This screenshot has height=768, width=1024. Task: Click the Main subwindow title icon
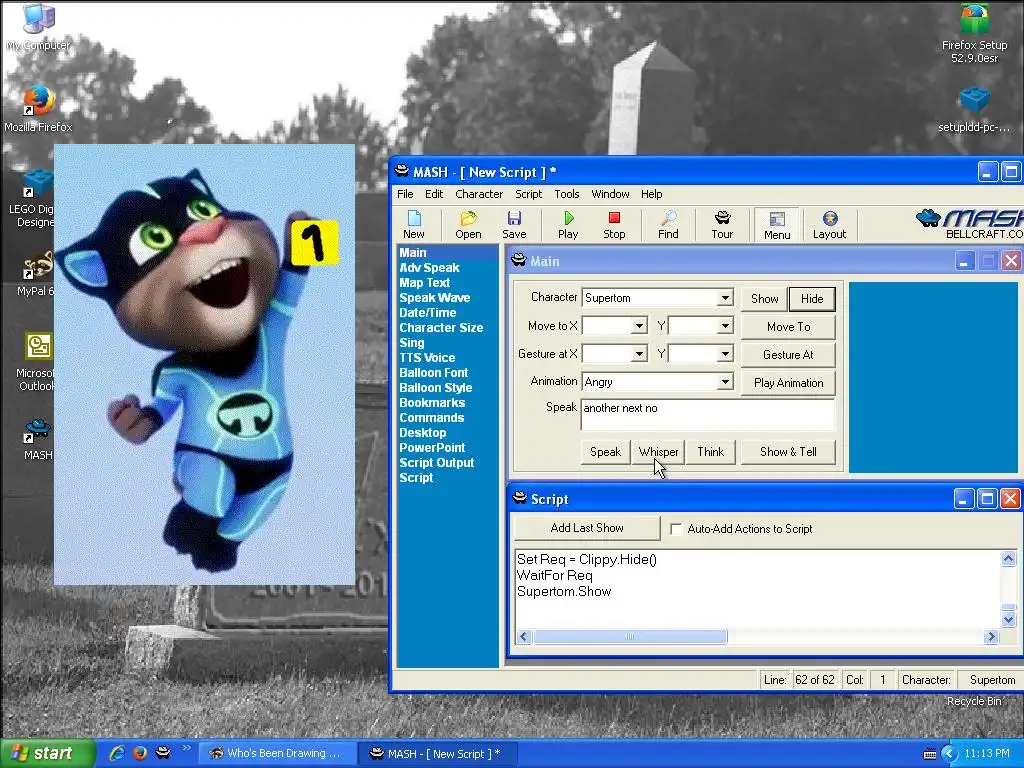[x=519, y=261]
